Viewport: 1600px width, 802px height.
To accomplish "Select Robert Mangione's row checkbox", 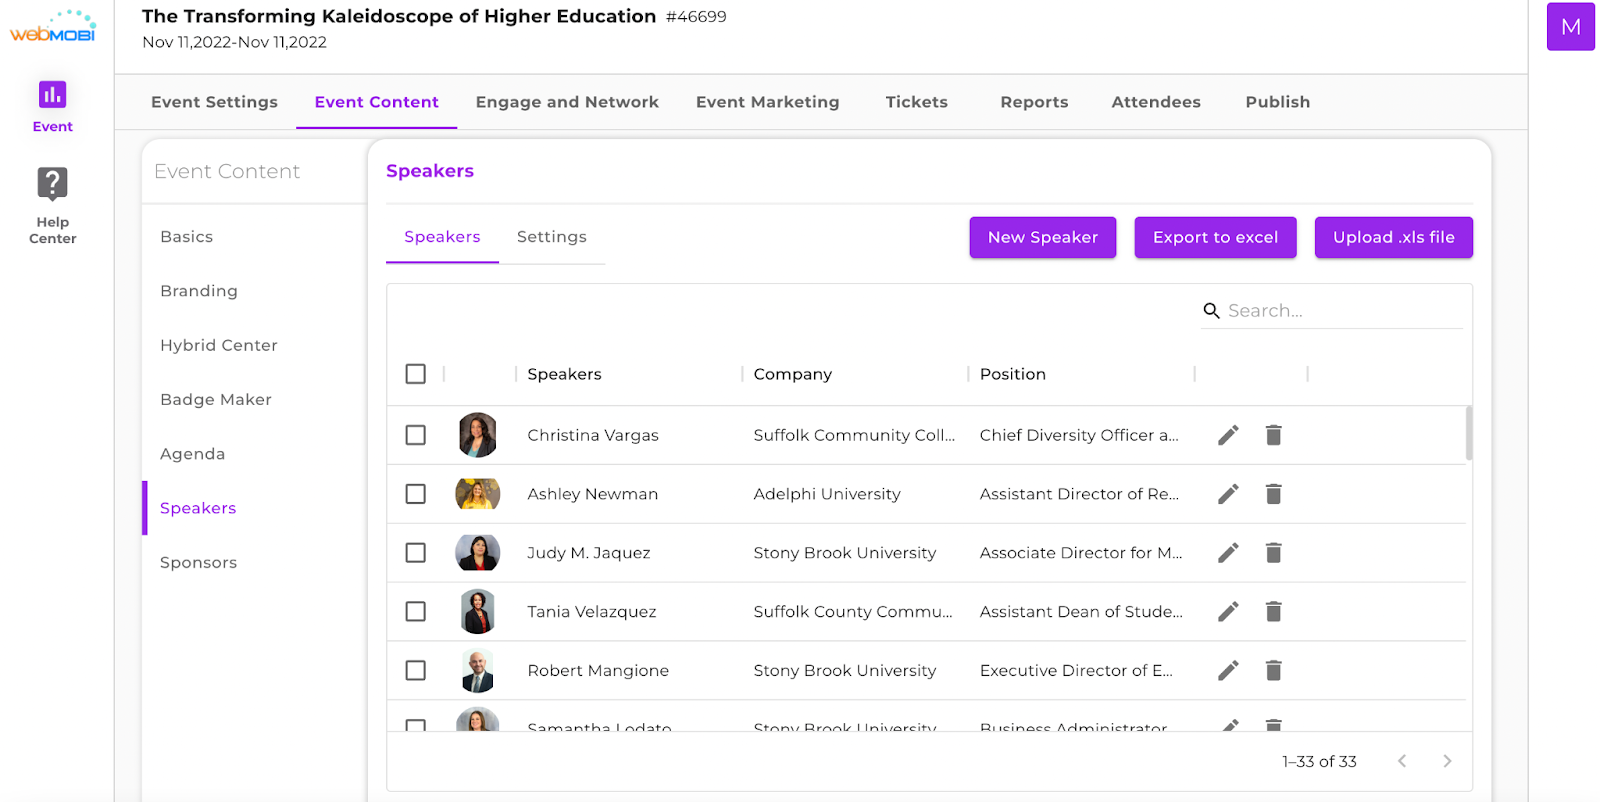I will coord(416,671).
